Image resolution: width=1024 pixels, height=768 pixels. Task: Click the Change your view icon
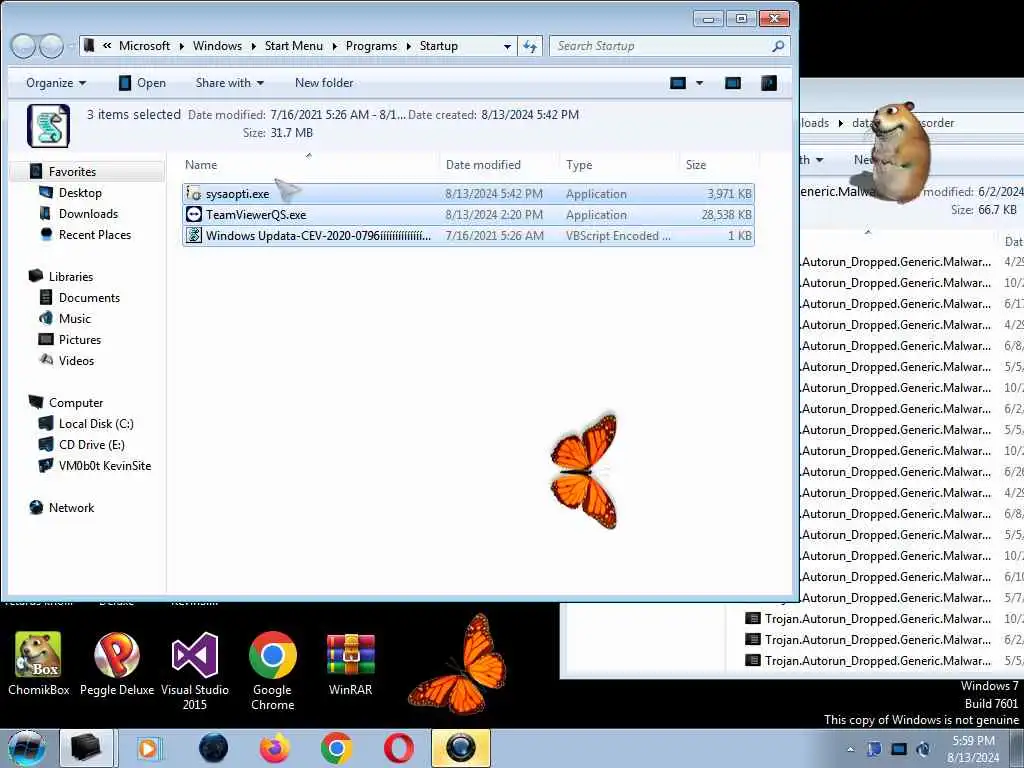[x=678, y=83]
